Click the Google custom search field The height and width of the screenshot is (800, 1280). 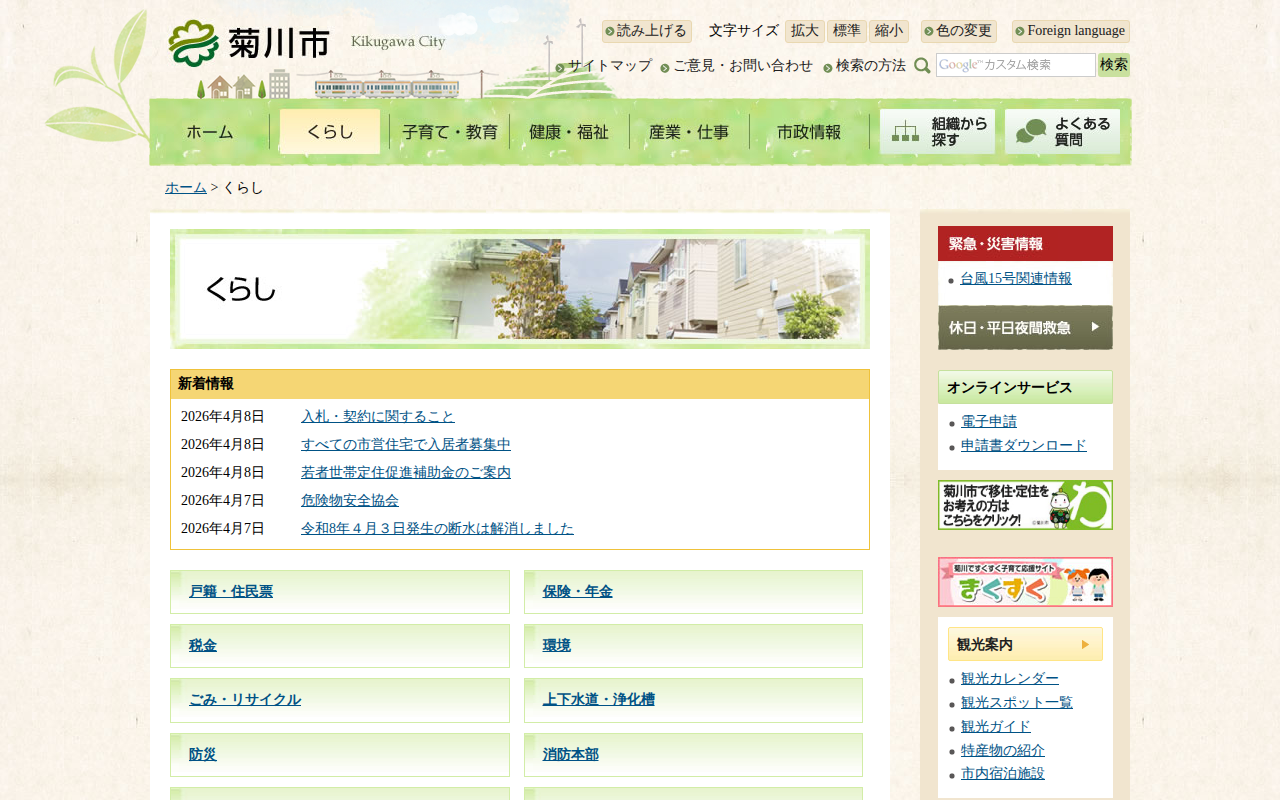coord(1015,65)
